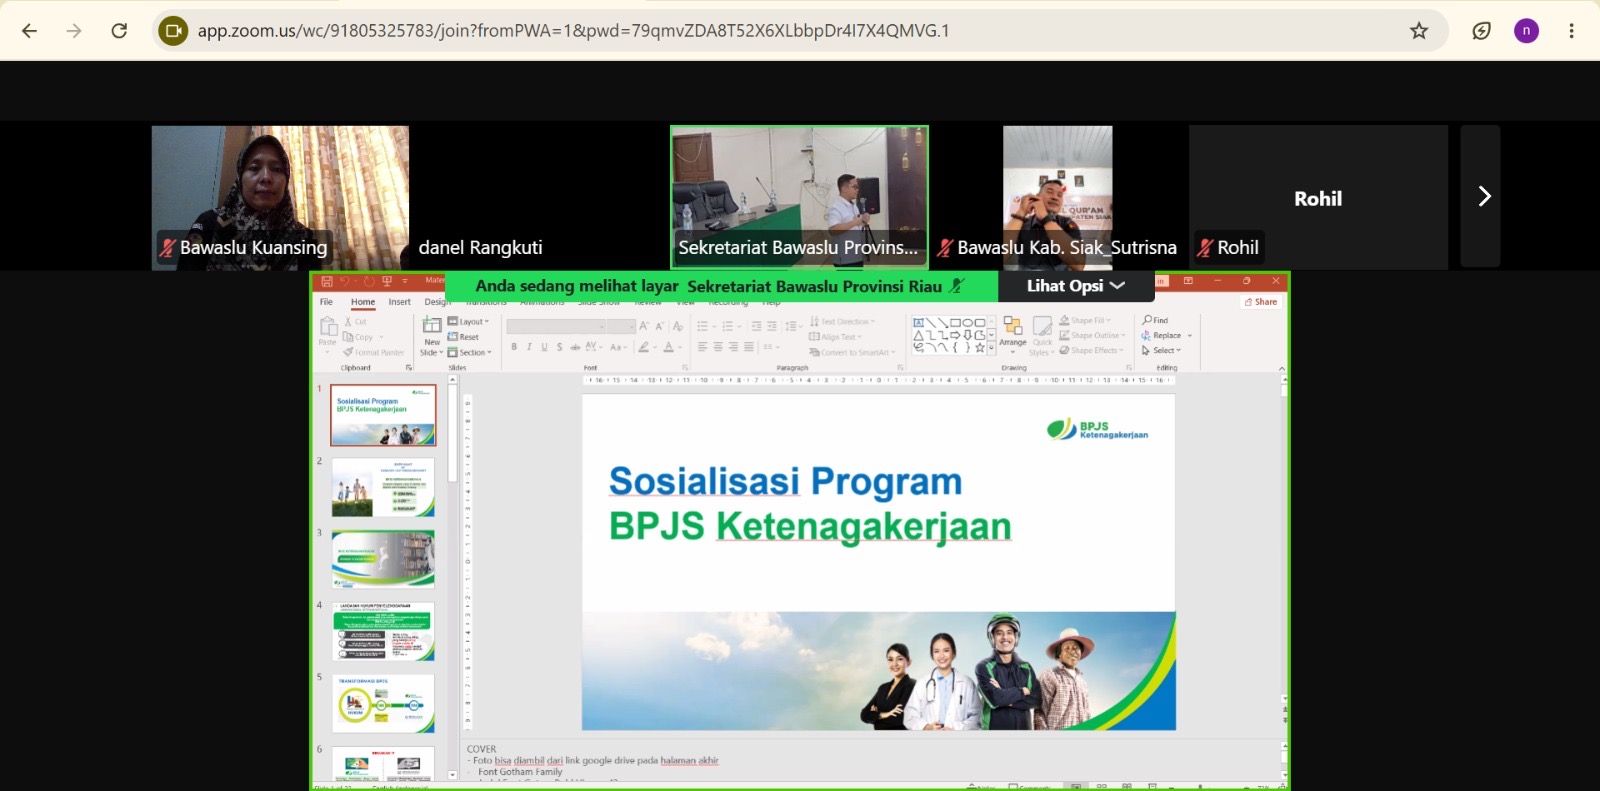Click the Undo arrow in PowerPoint's title bar
The width and height of the screenshot is (1600, 791).
345,282
